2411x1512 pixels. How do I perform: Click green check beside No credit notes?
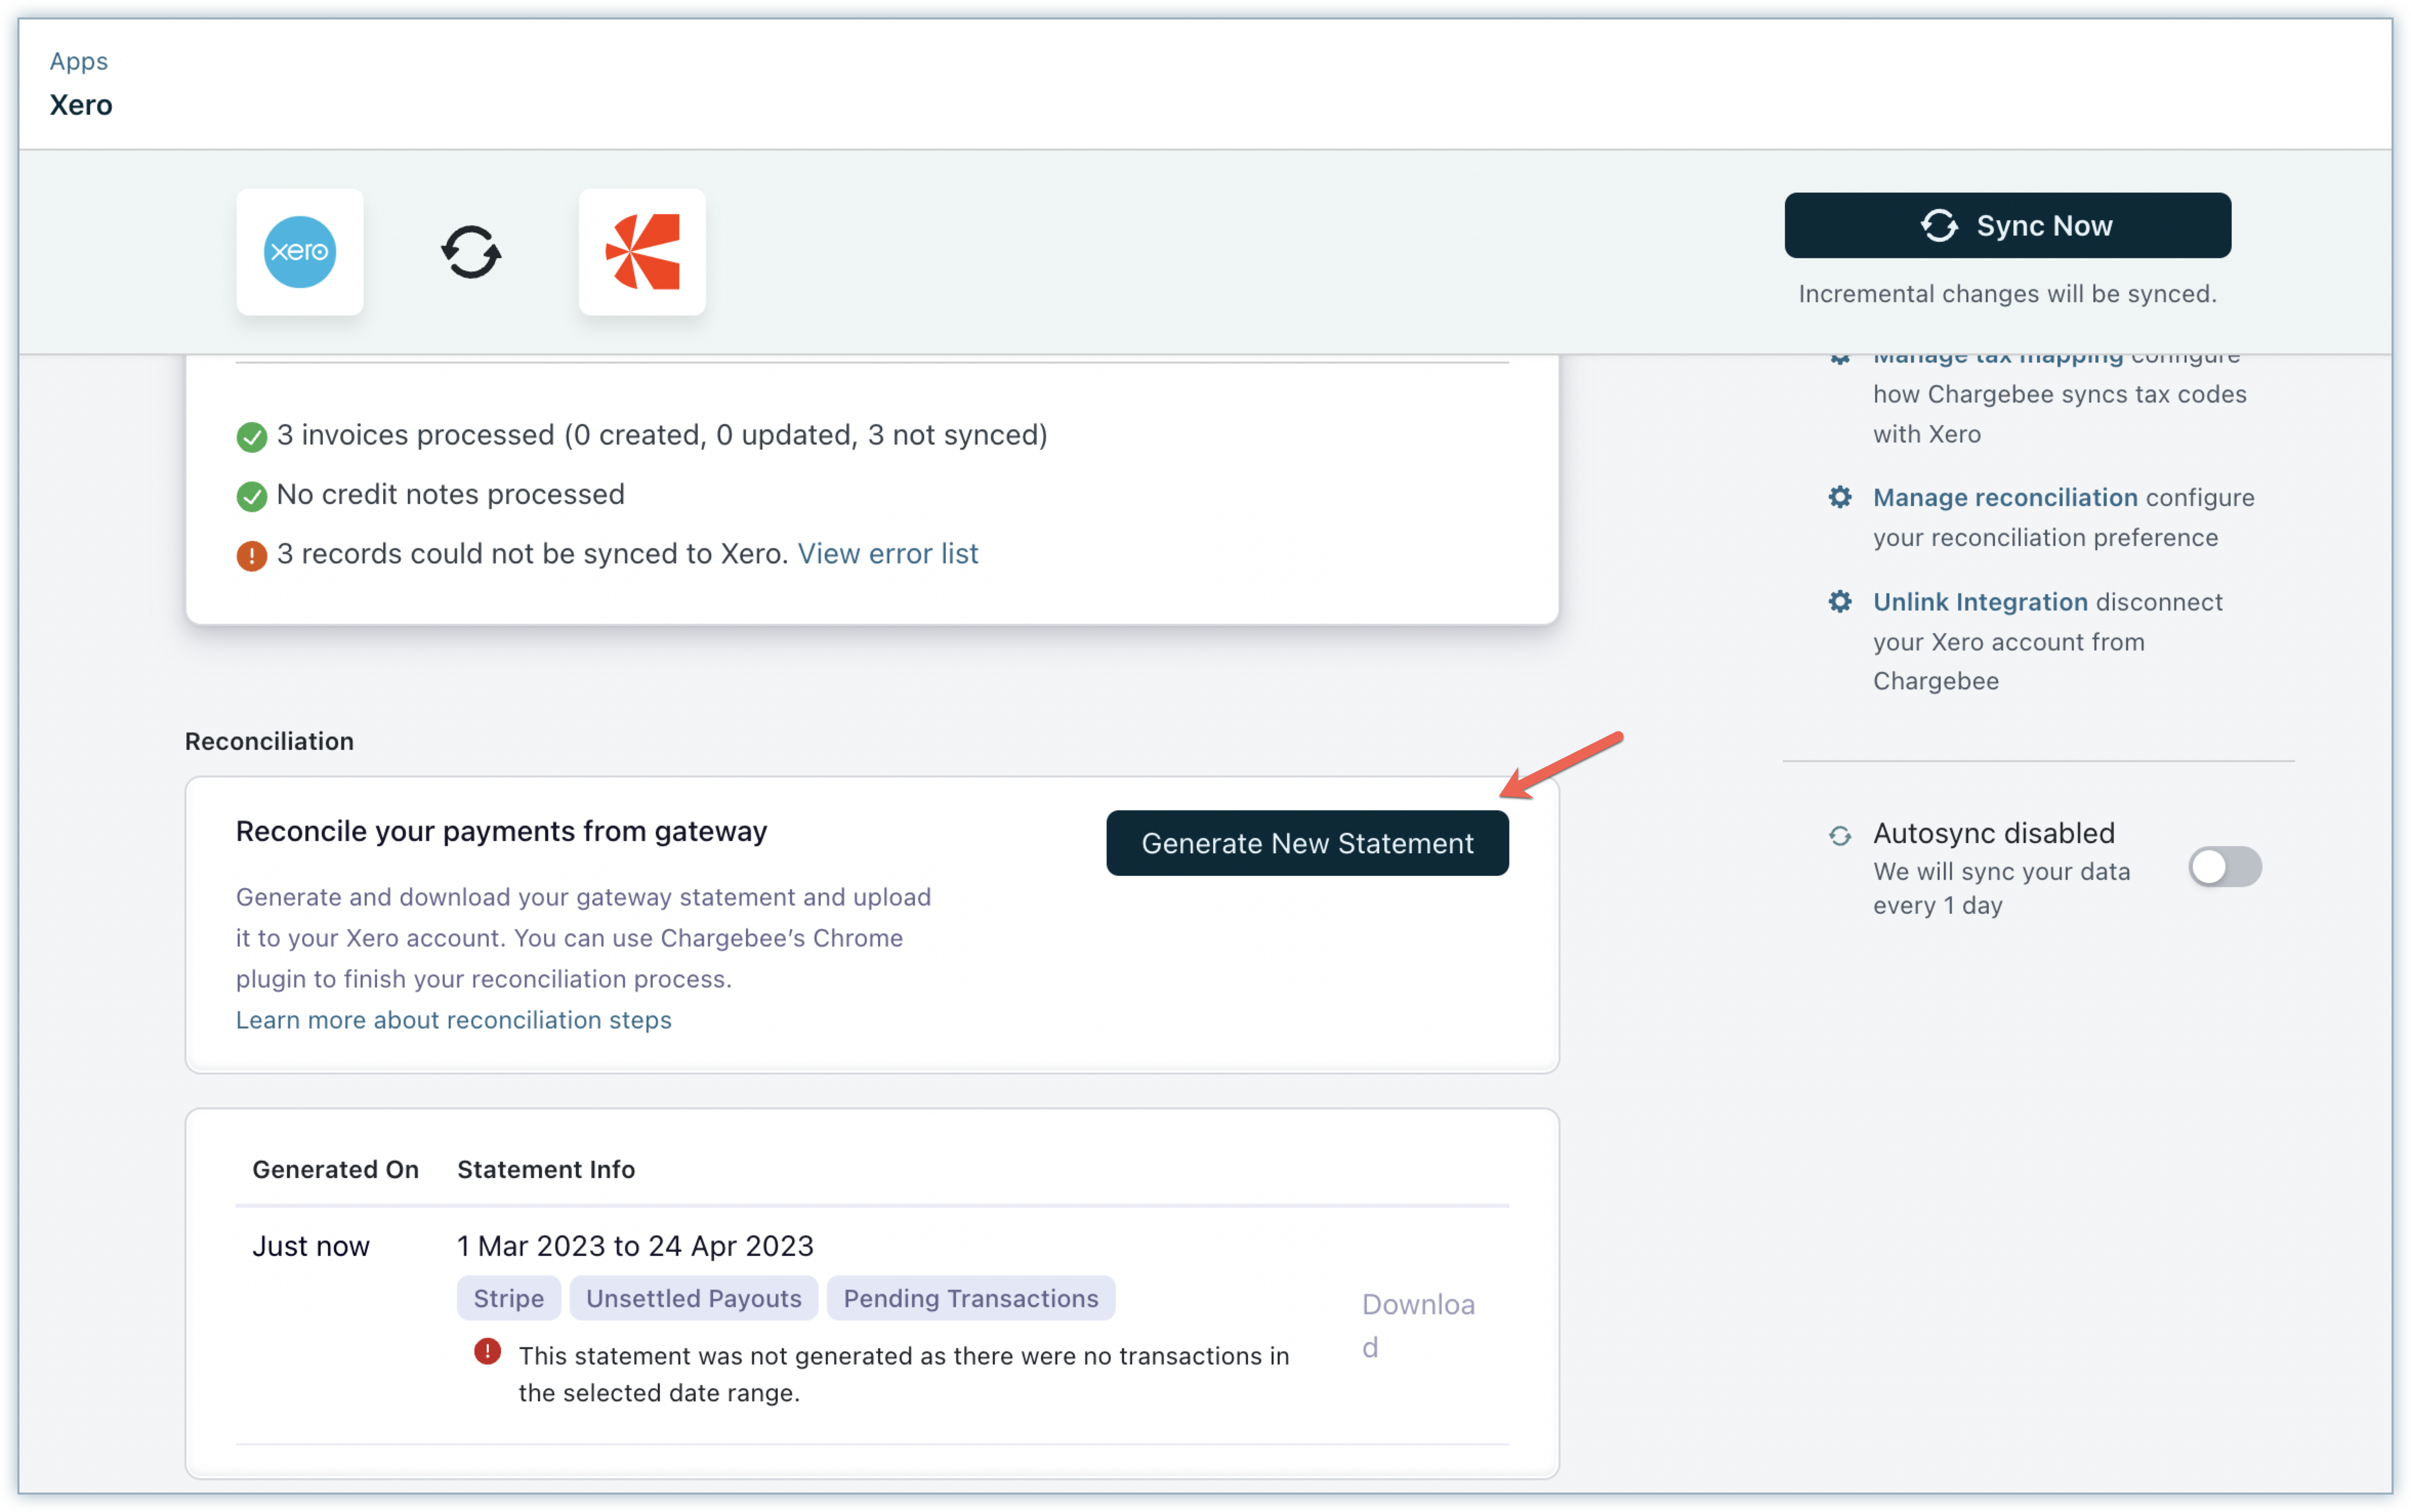(251, 496)
